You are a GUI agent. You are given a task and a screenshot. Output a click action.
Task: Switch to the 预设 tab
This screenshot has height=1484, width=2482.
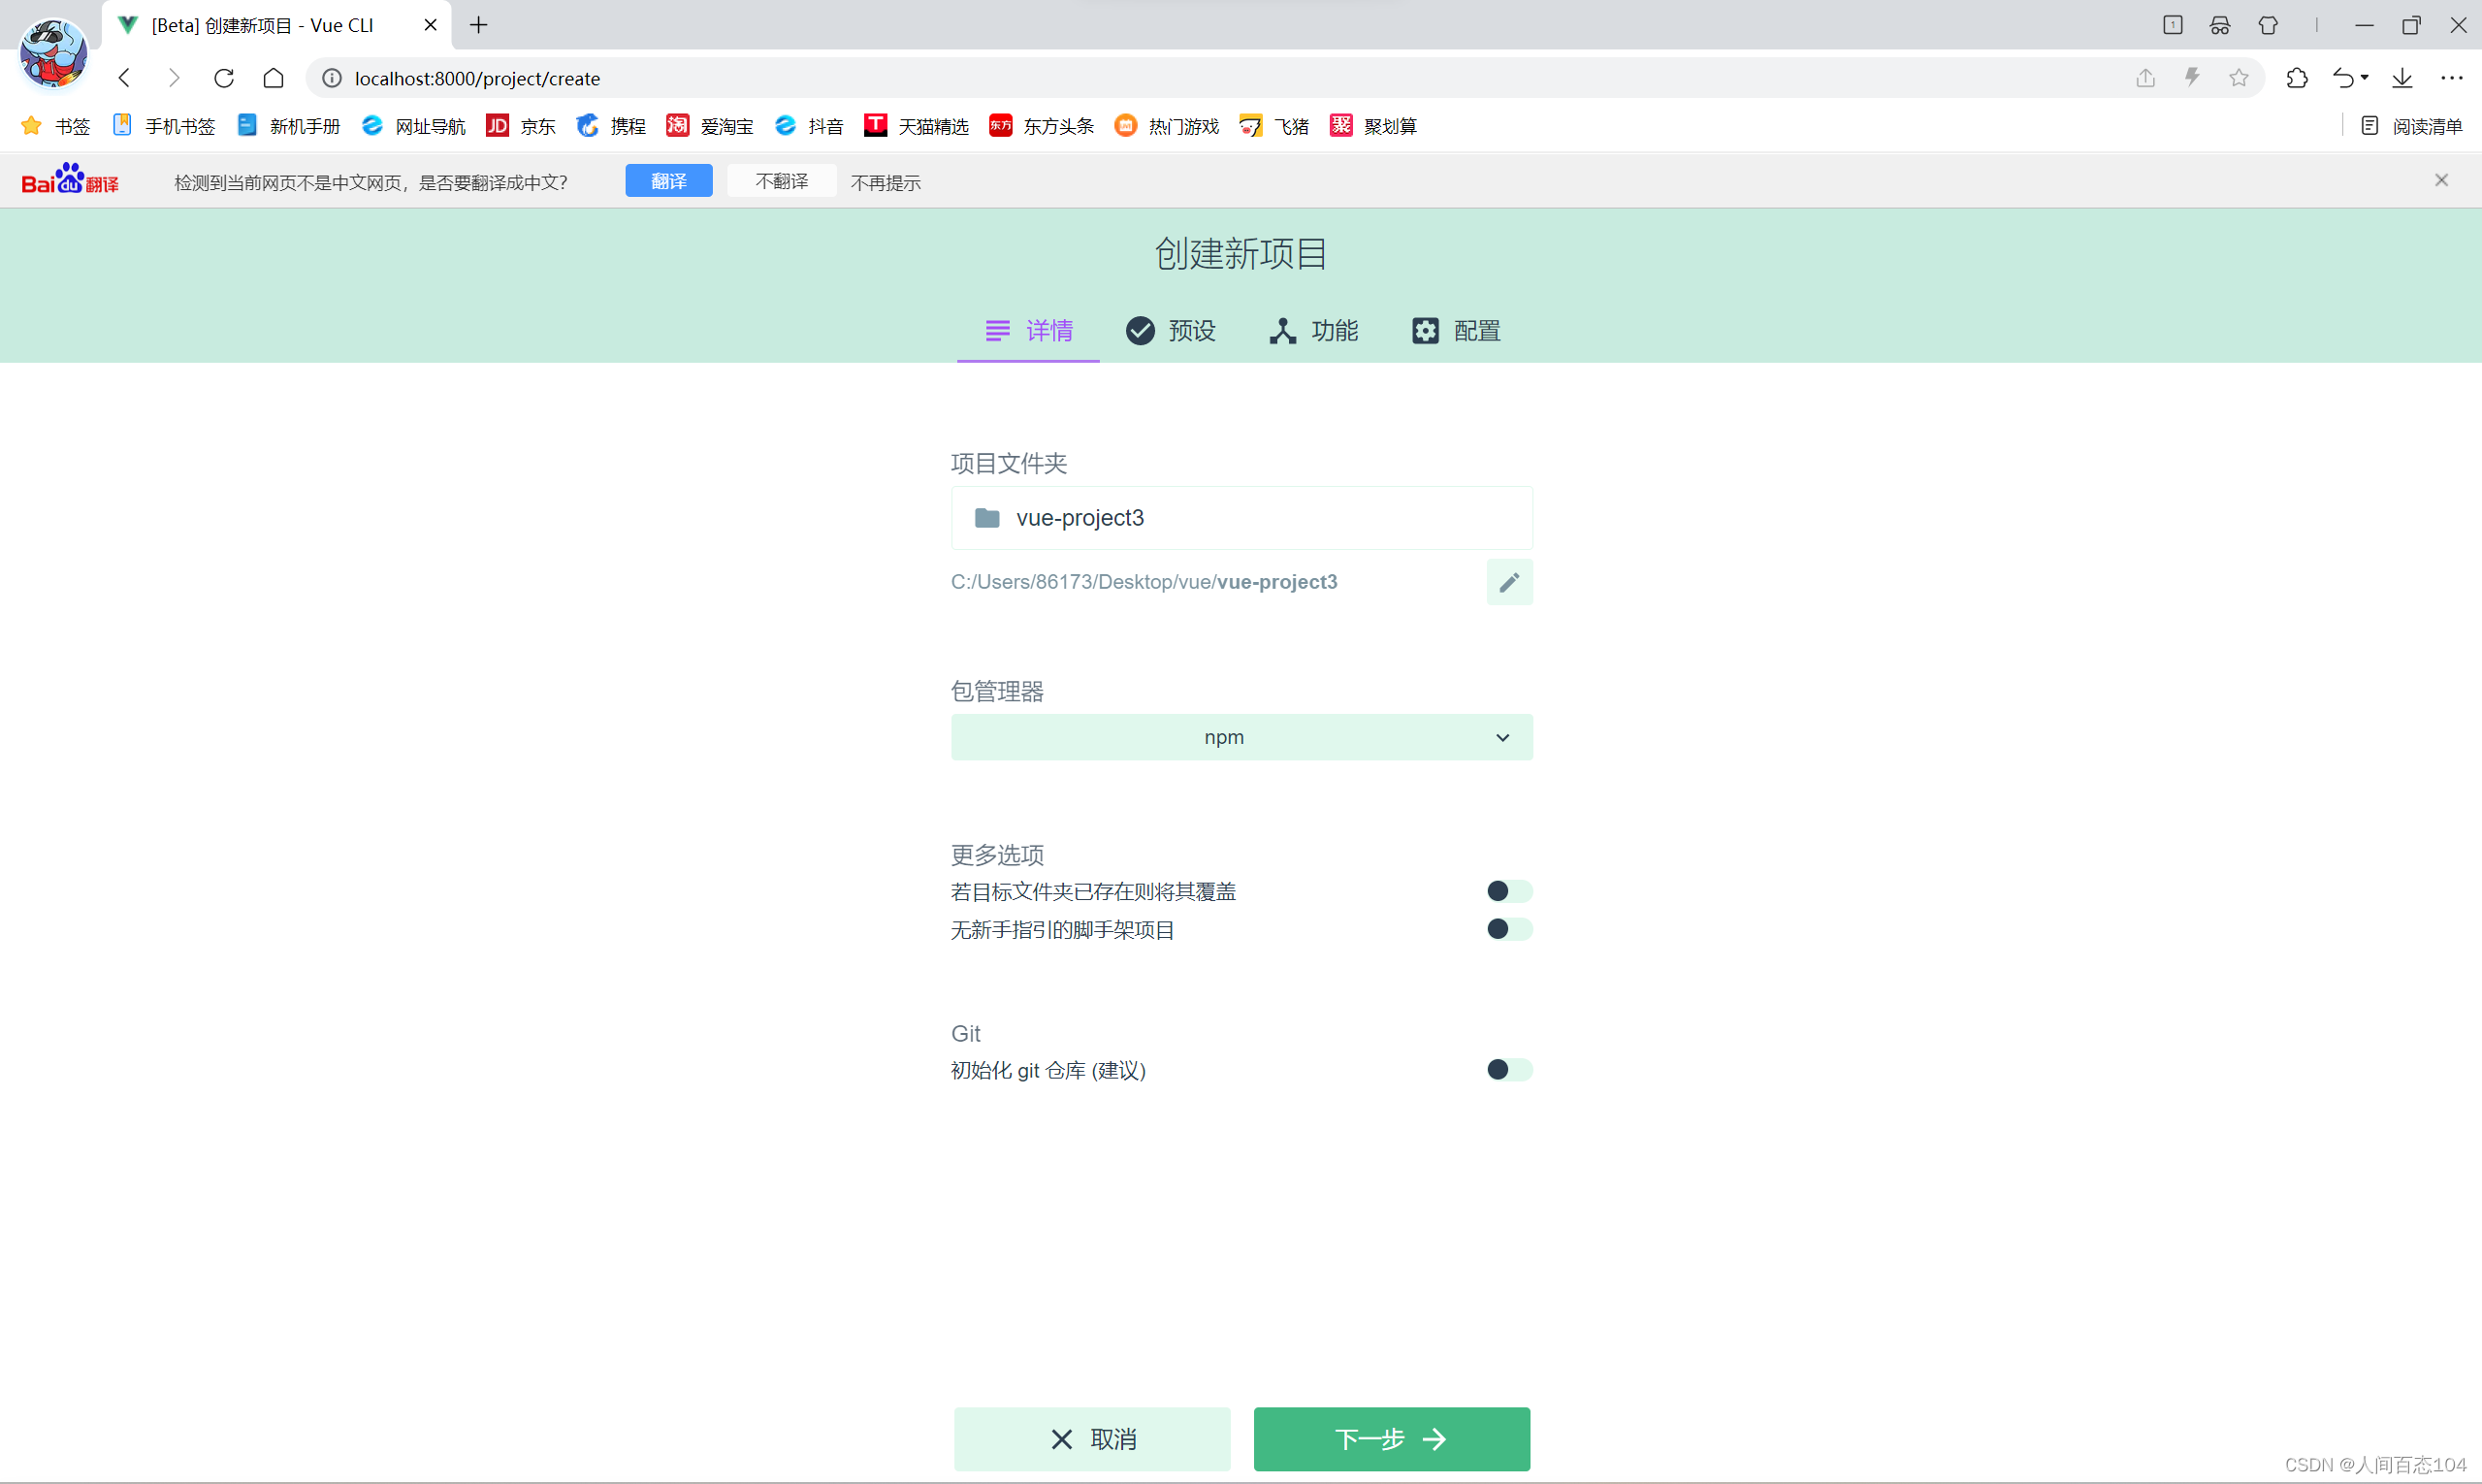pyautogui.click(x=1171, y=331)
